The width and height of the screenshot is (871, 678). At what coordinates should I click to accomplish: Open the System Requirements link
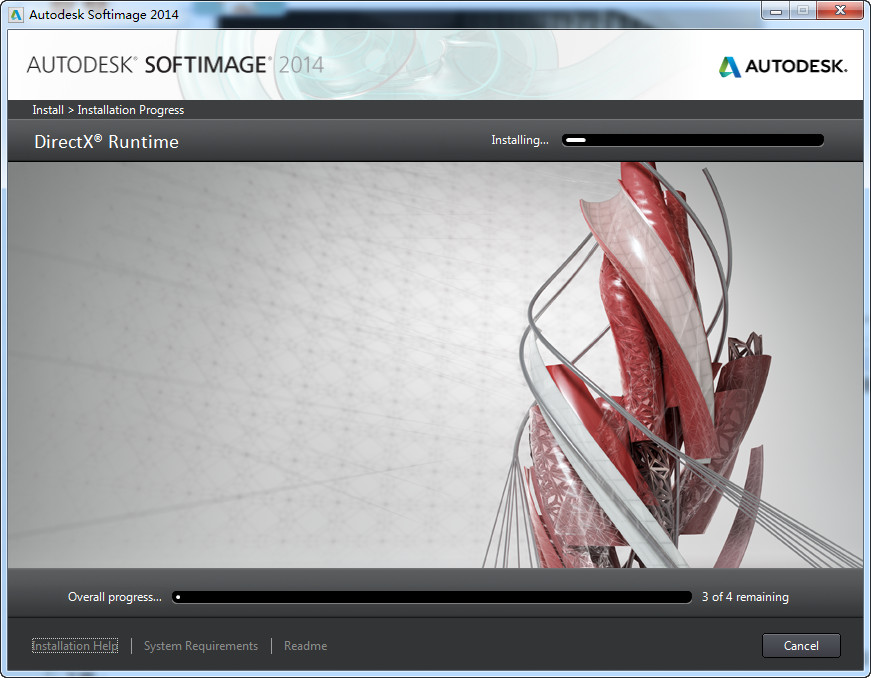coord(201,646)
